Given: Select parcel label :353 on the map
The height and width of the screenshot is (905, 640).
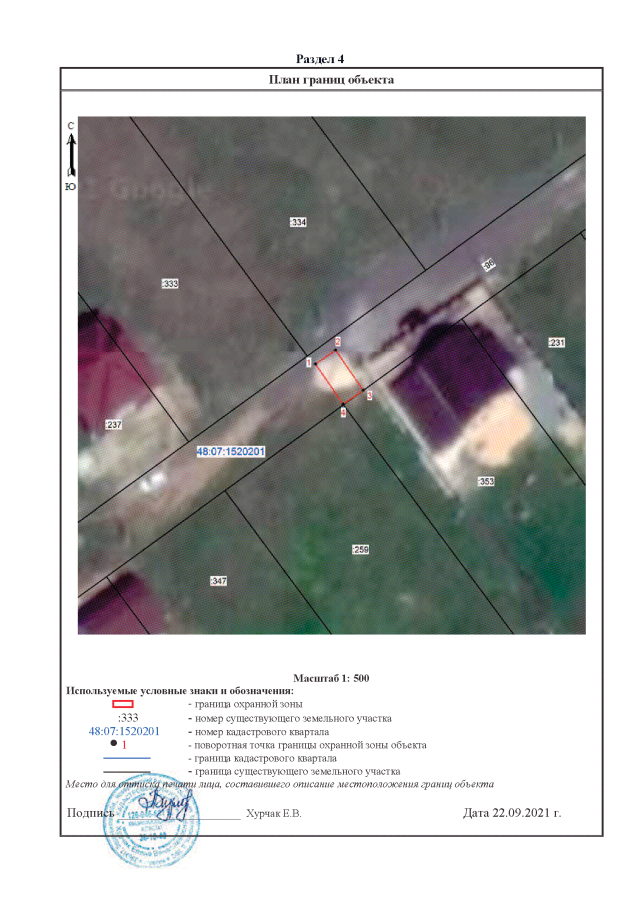Looking at the screenshot, I should pyautogui.click(x=486, y=482).
